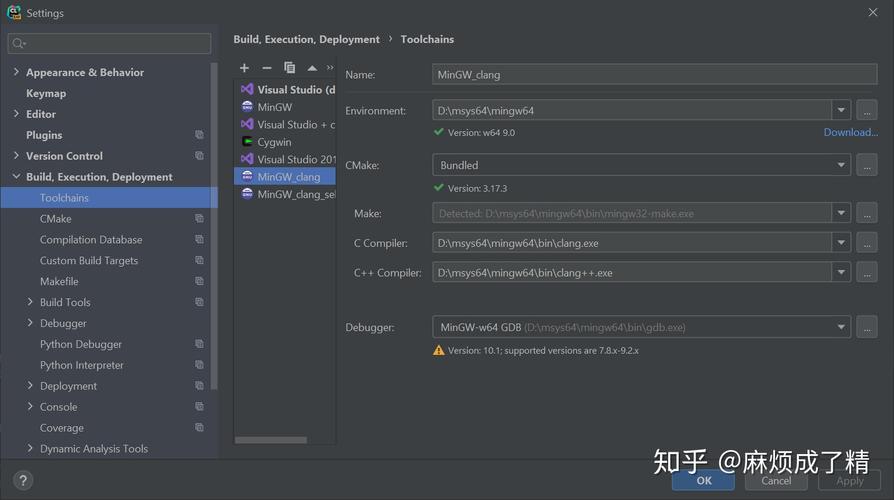Image resolution: width=894 pixels, height=500 pixels.
Task: Open Plugins settings page
Action: point(44,135)
